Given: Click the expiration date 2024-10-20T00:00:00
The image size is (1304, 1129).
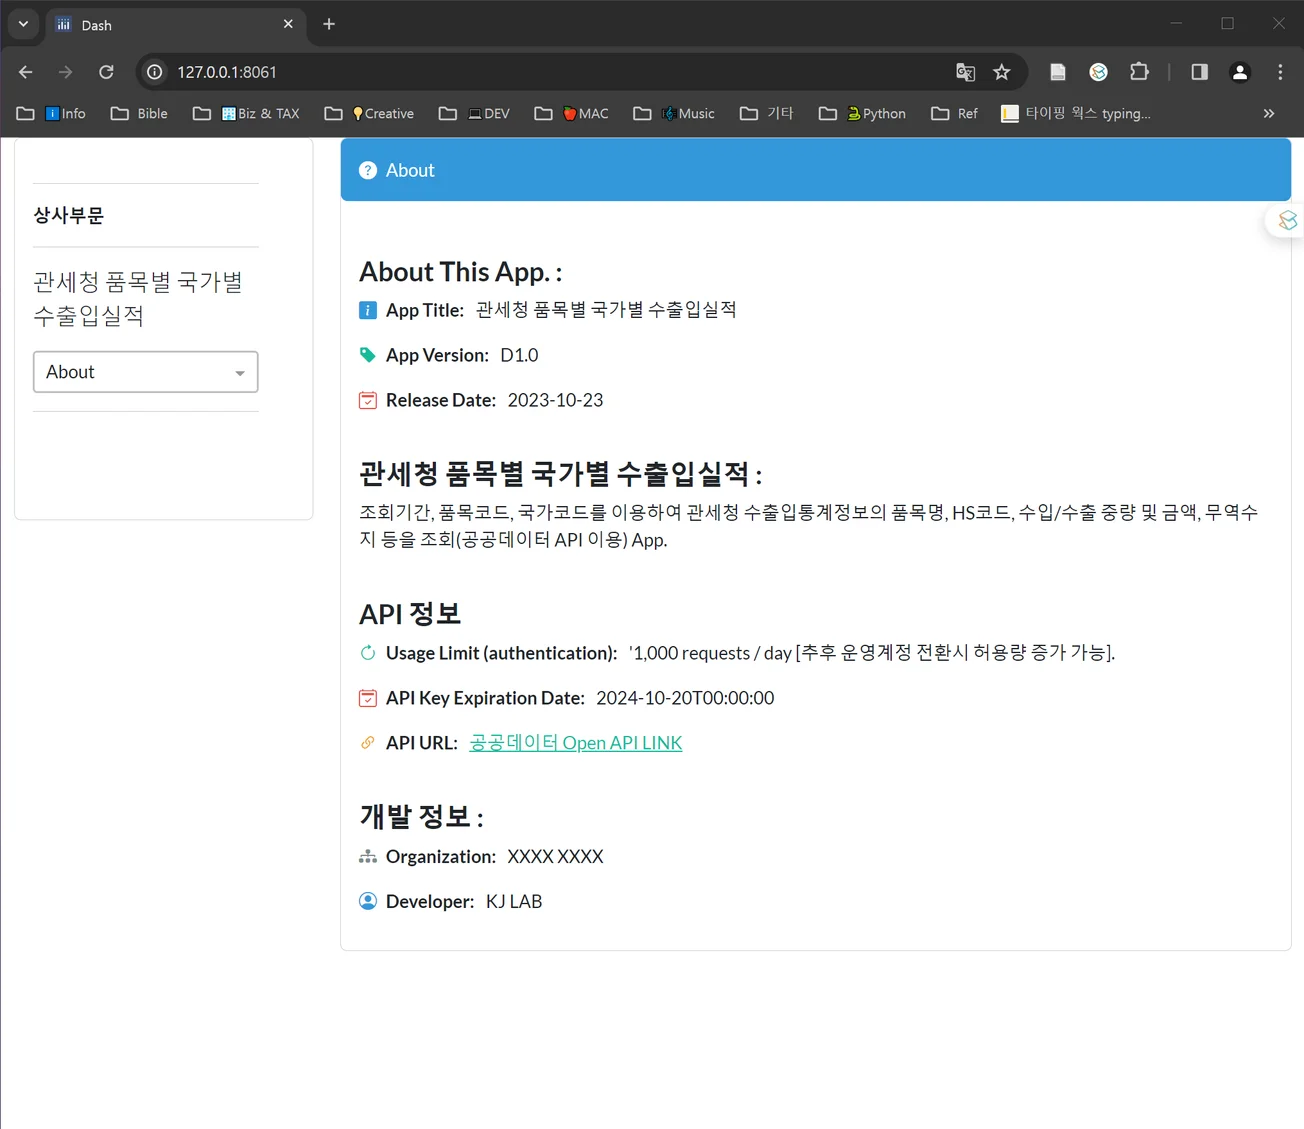Looking at the screenshot, I should [x=685, y=698].
